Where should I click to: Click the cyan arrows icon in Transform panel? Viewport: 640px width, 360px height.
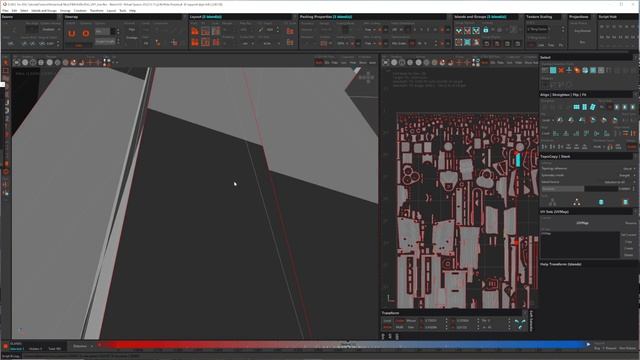pyautogui.click(x=520, y=324)
